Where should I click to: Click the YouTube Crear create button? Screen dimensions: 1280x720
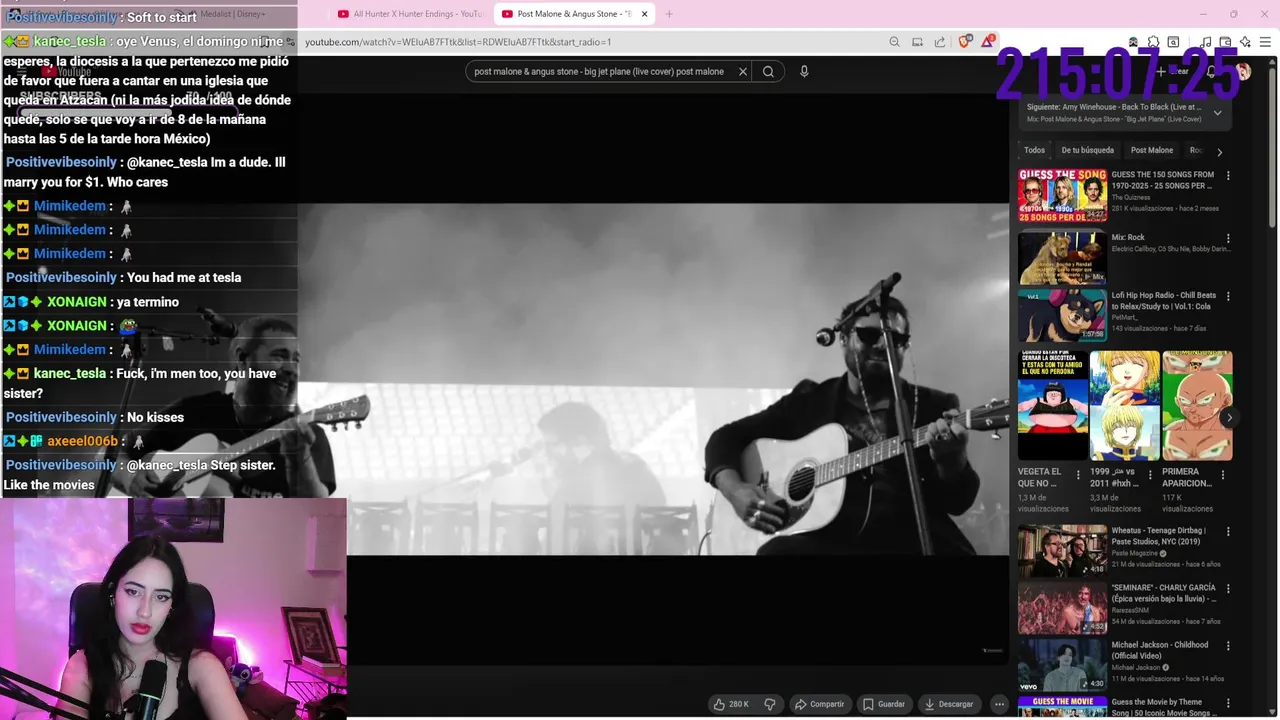1173,71
